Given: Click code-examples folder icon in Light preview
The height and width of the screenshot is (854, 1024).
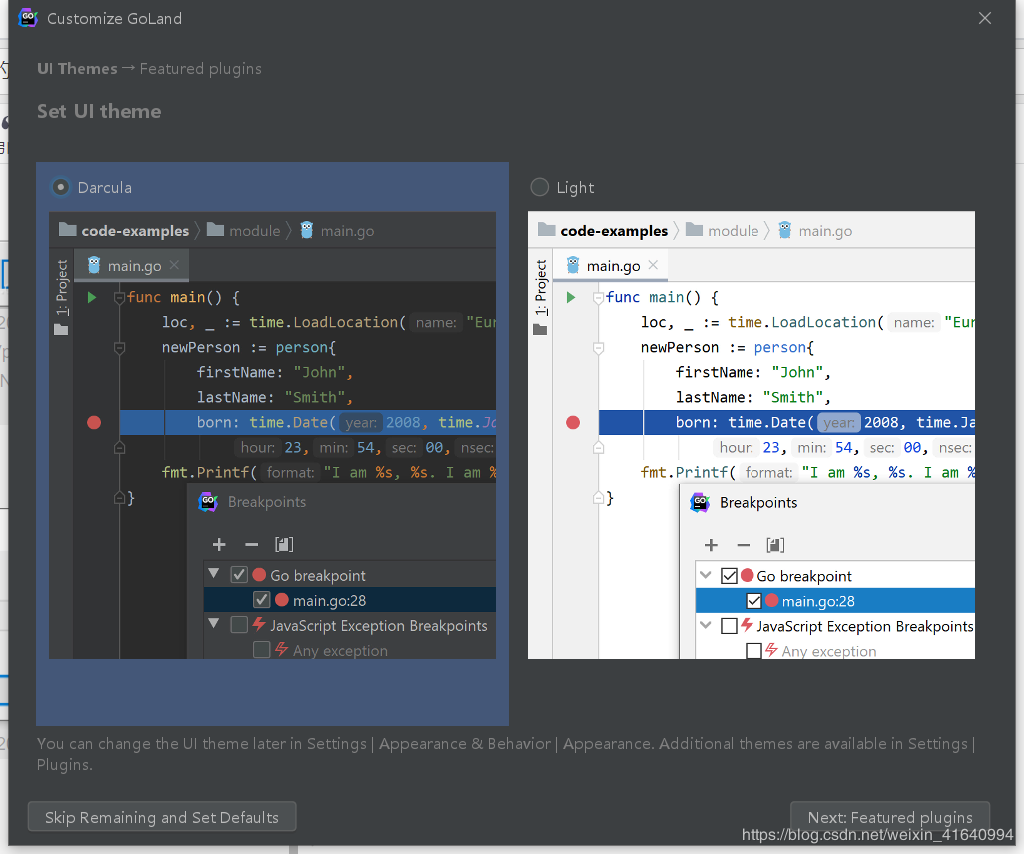Looking at the screenshot, I should click(546, 230).
